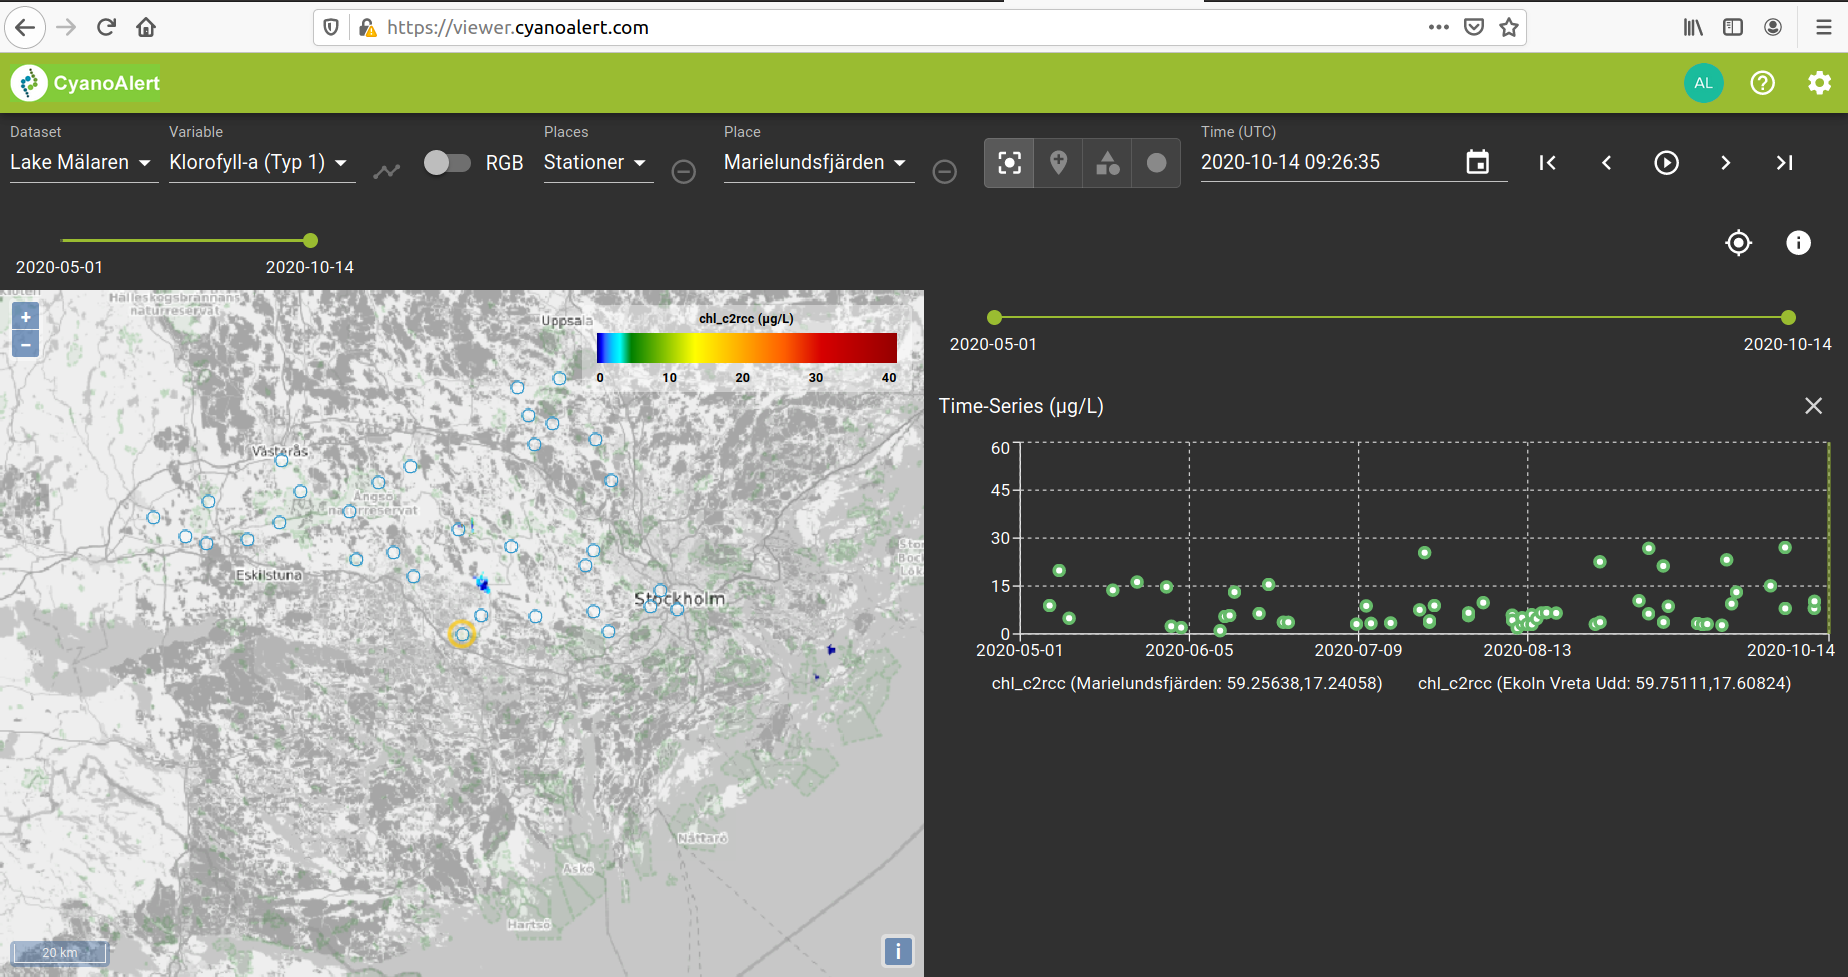Open the info panel icon
The height and width of the screenshot is (977, 1848).
tap(1797, 243)
